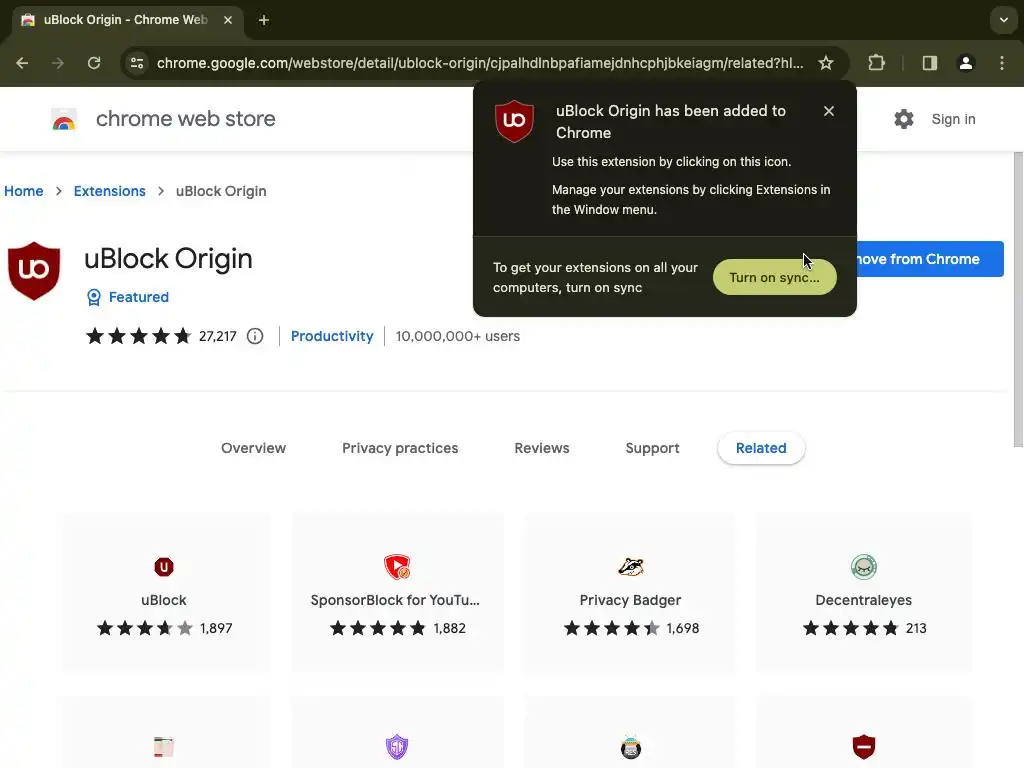Close the uBlock Origin browser tab
This screenshot has height=768, width=1024.
pos(228,20)
